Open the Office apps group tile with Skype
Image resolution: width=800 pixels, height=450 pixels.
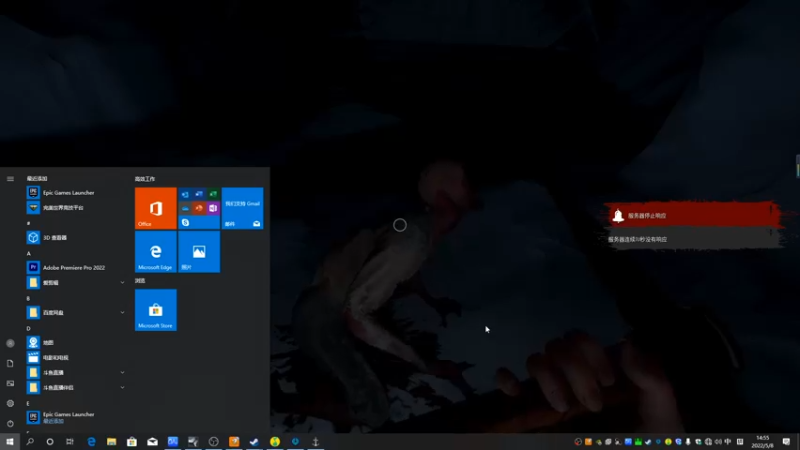pyautogui.click(x=199, y=208)
